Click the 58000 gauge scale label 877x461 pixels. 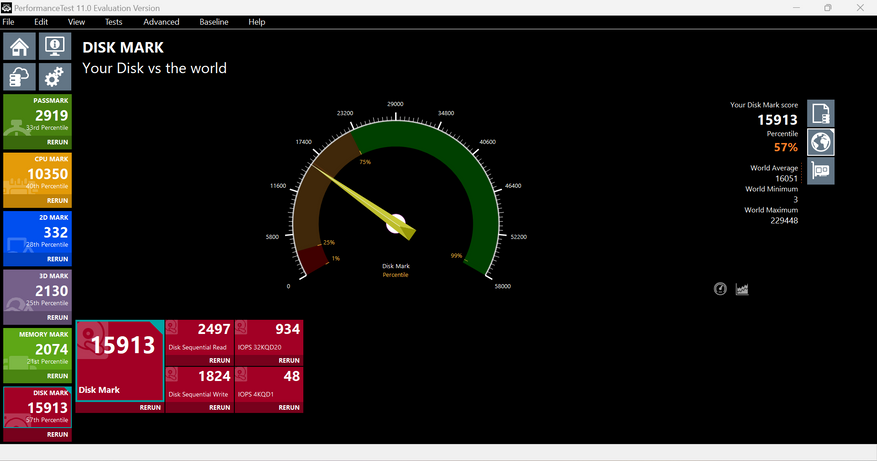coord(502,286)
